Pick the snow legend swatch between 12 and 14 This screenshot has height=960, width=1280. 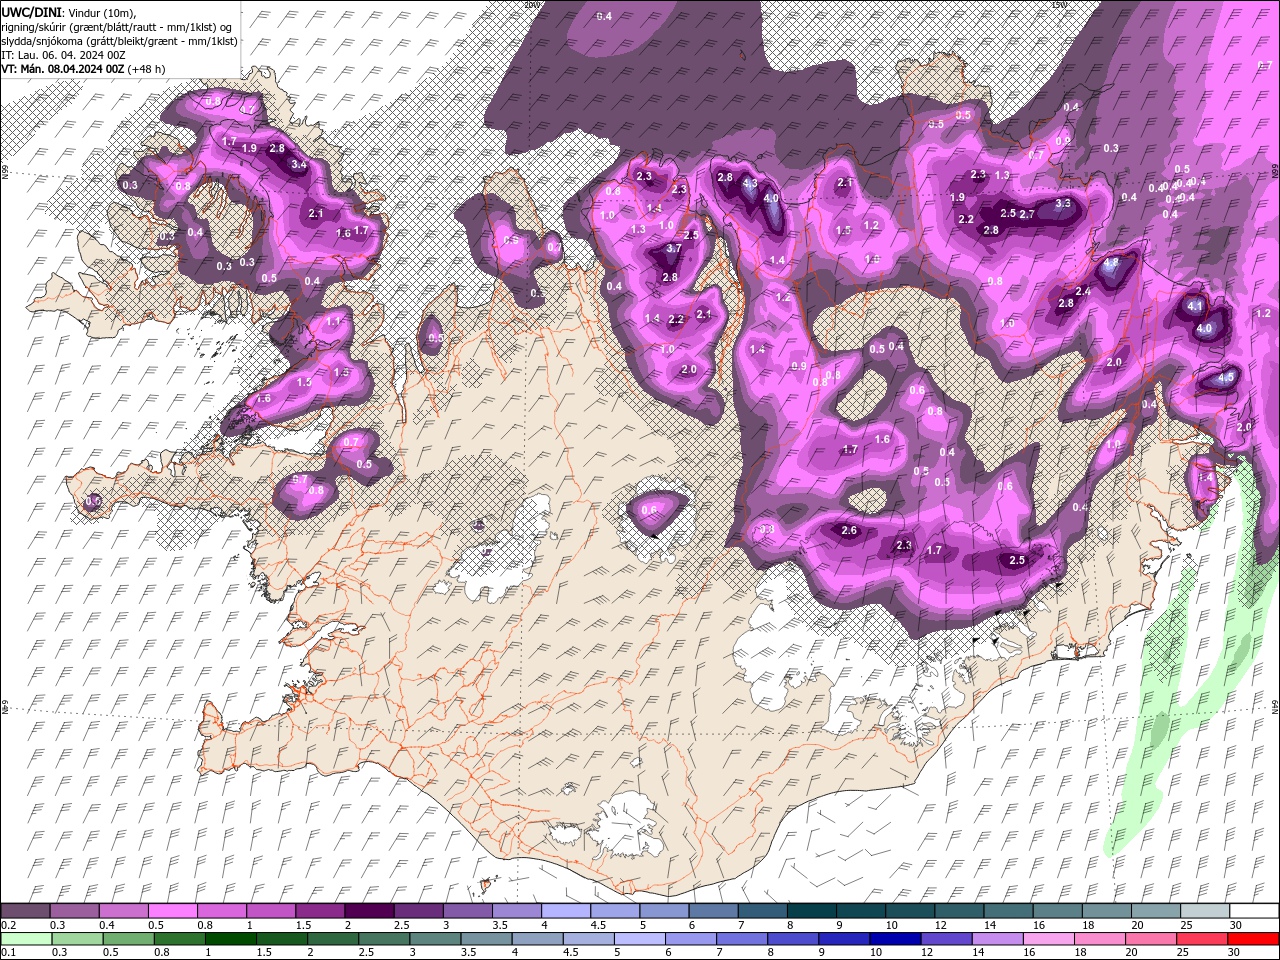958,911
